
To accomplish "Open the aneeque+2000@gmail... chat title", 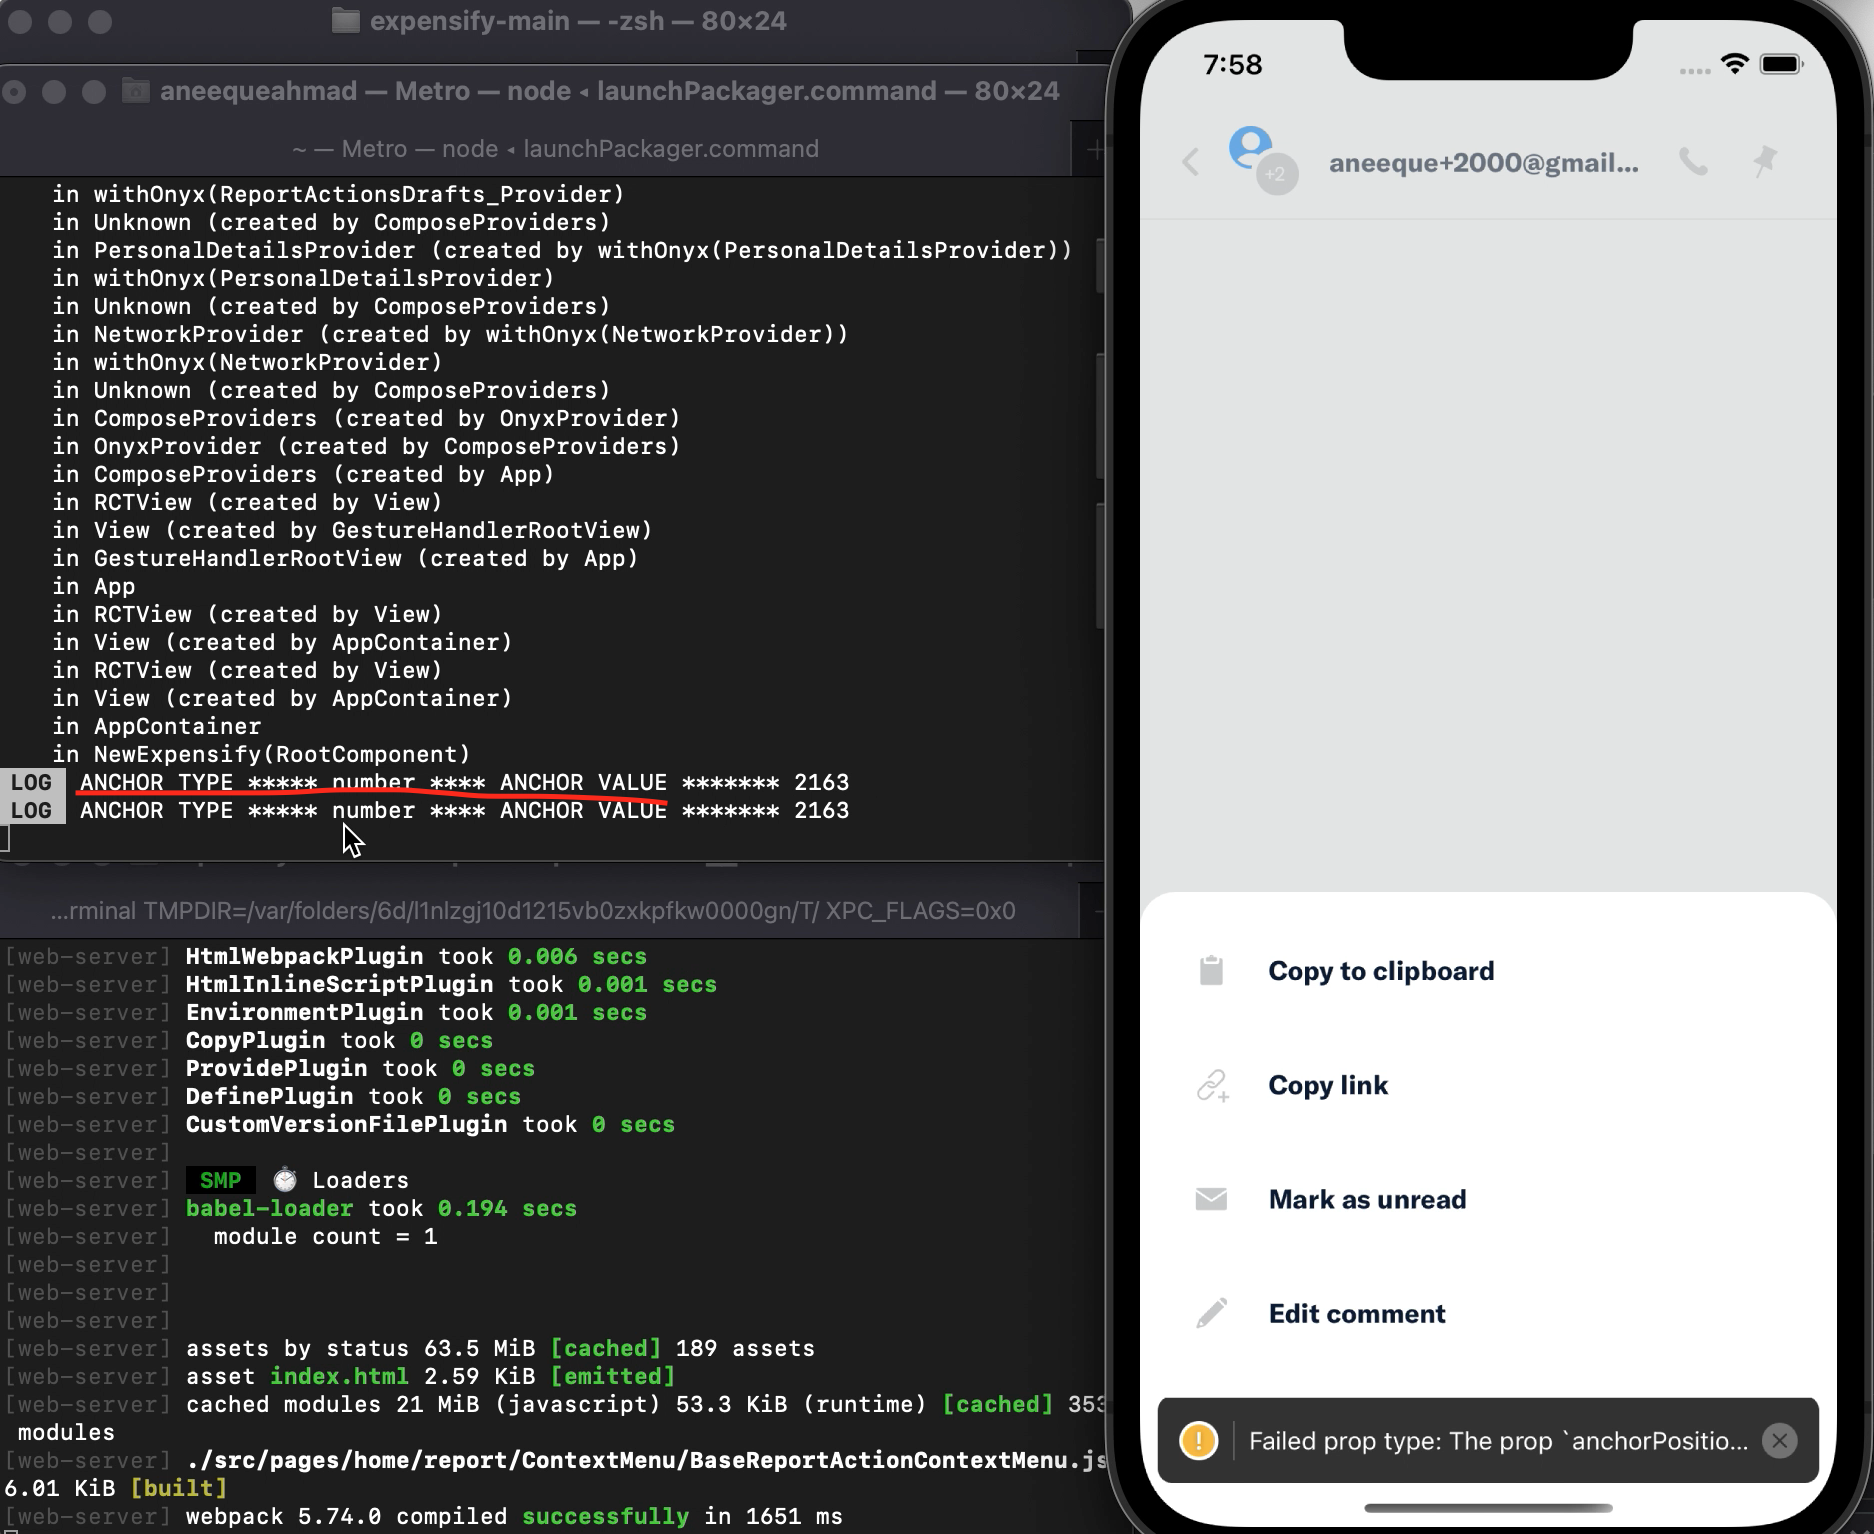I will point(1483,163).
